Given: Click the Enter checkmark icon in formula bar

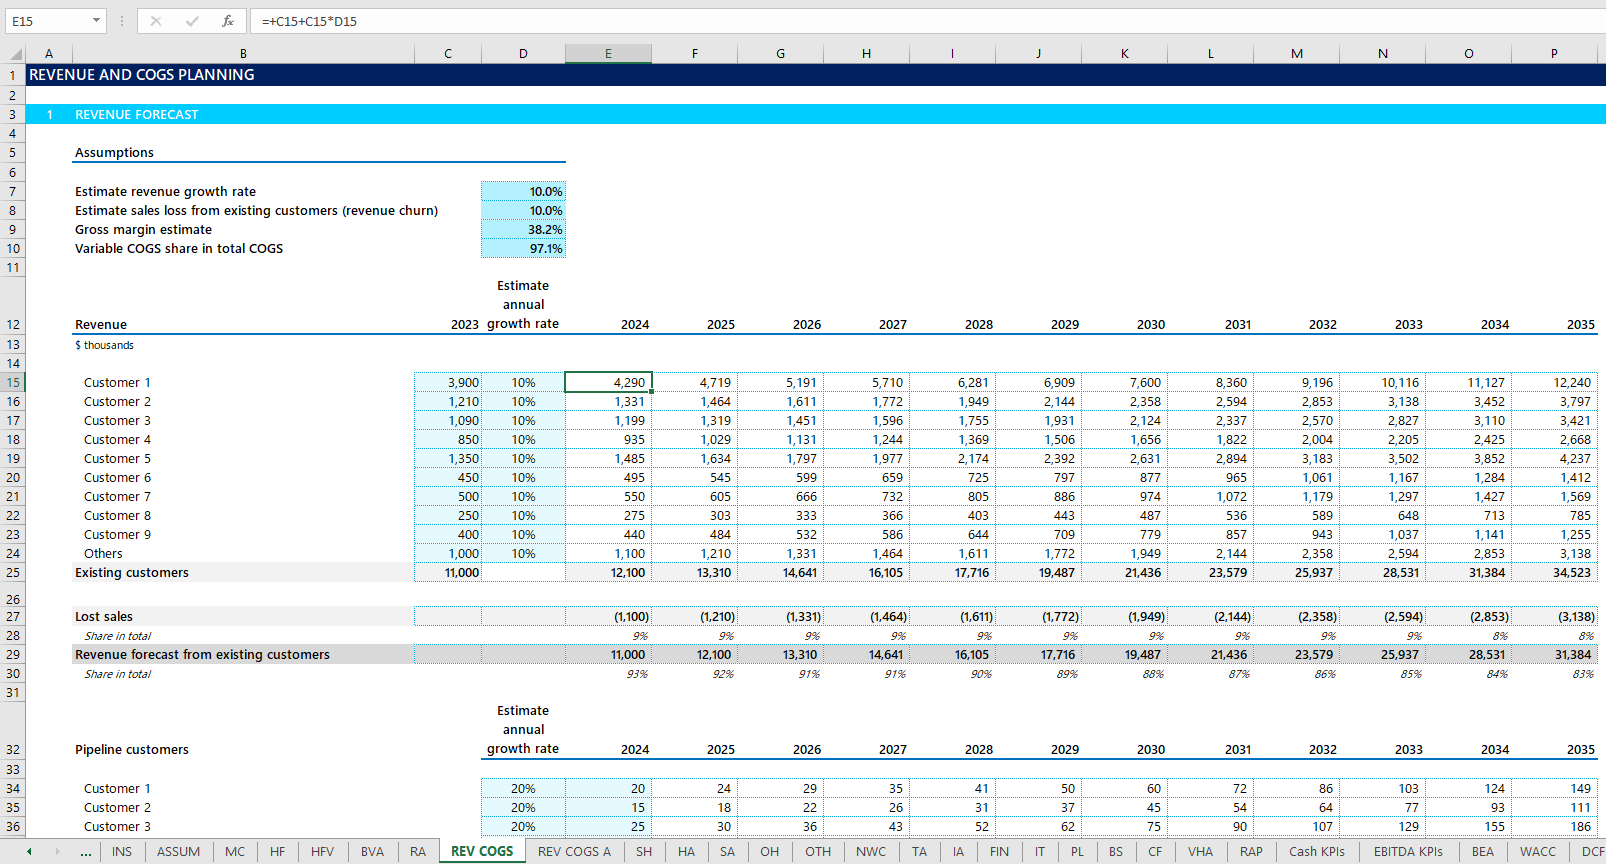Looking at the screenshot, I should tap(192, 21).
